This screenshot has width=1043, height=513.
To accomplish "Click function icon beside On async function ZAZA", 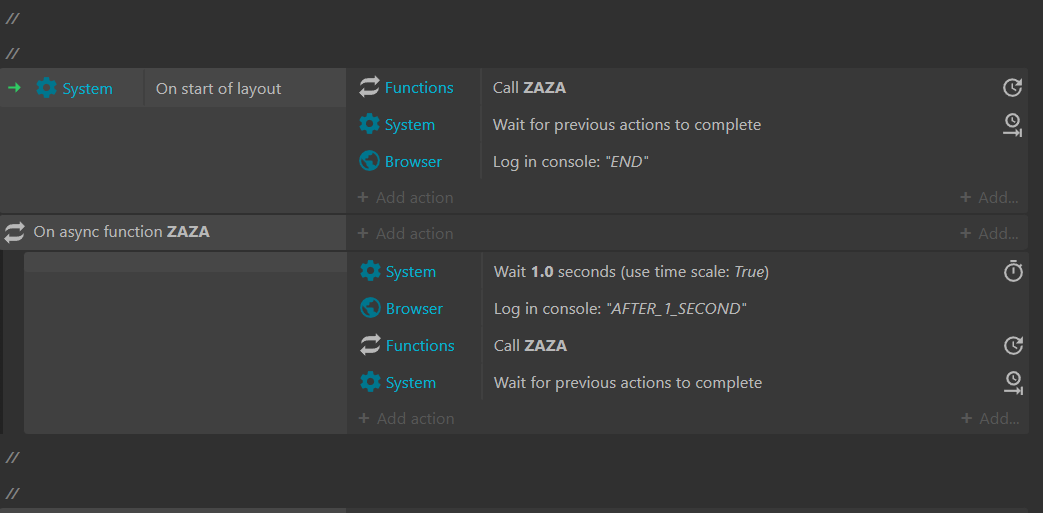I will 14,232.
